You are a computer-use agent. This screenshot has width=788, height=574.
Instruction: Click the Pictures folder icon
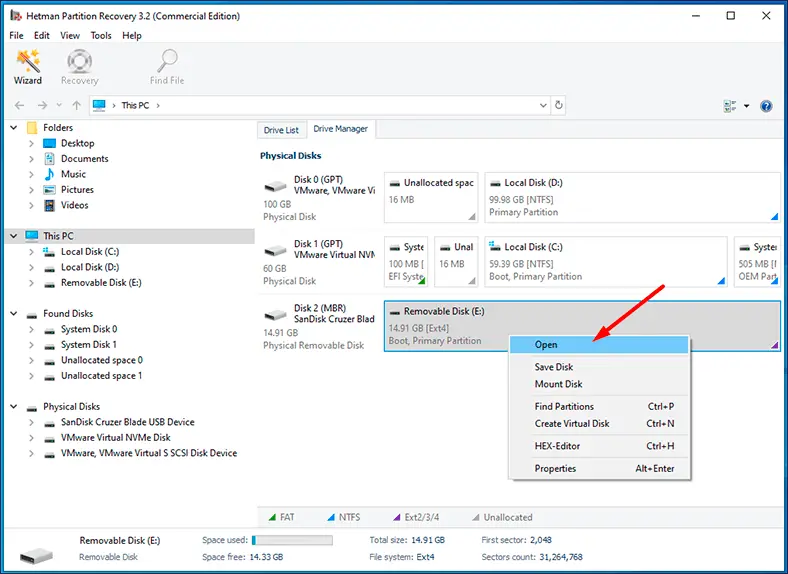(49, 190)
